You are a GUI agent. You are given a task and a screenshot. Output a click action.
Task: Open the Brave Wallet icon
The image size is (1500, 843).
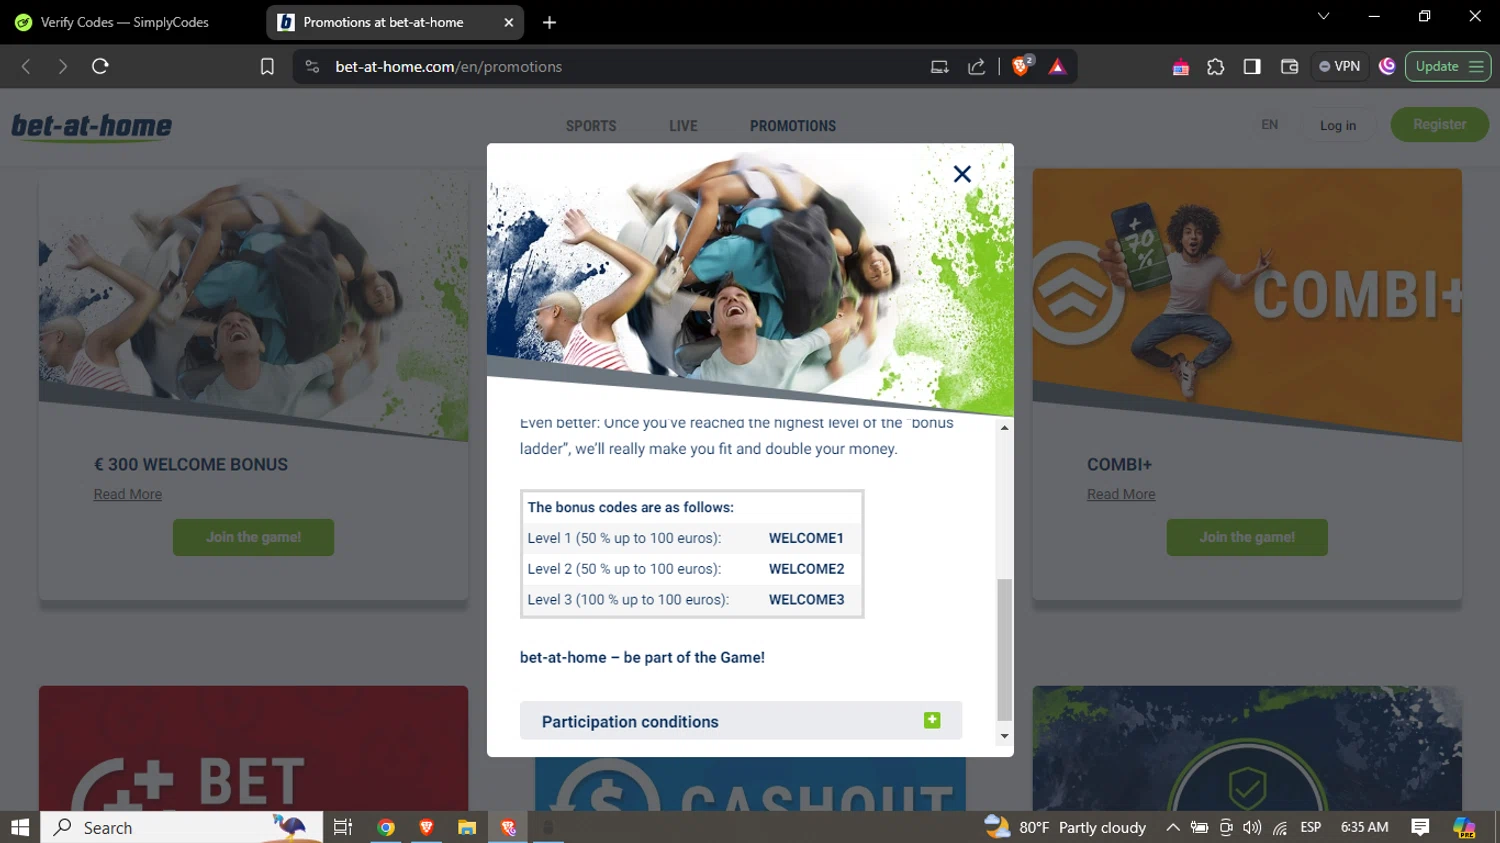tap(1289, 67)
